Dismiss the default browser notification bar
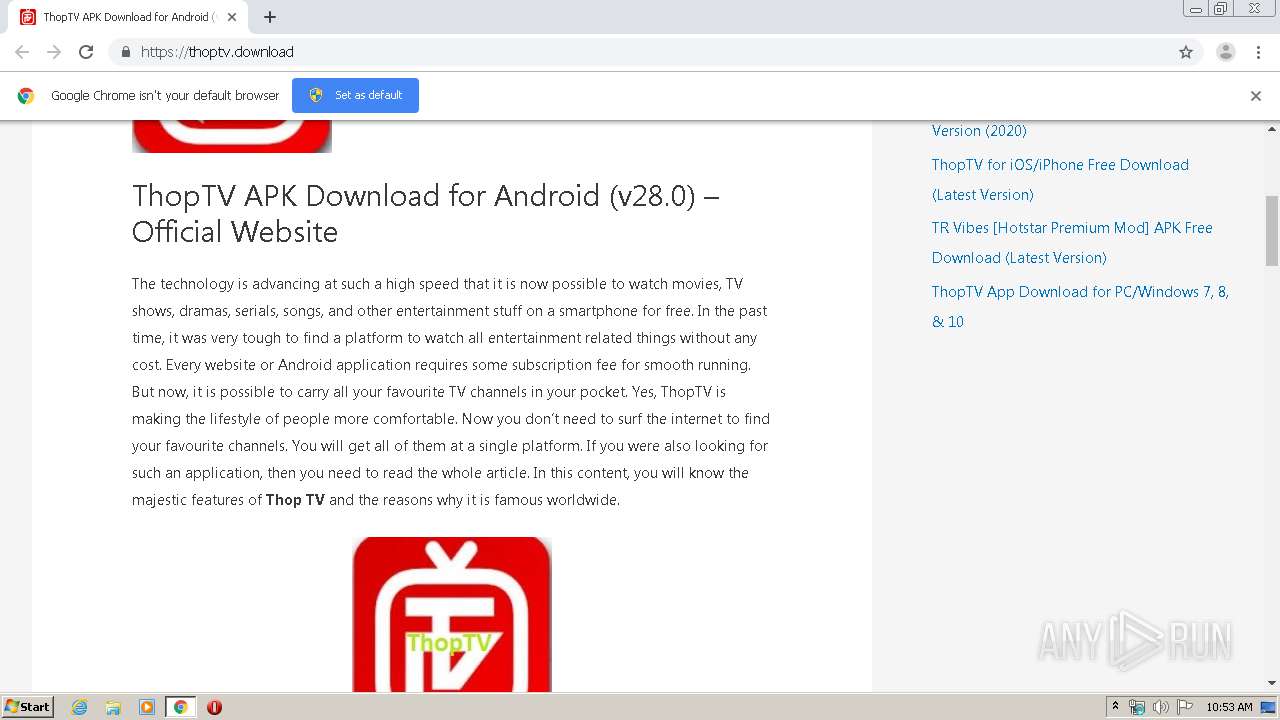The width and height of the screenshot is (1280, 720). (x=1256, y=96)
